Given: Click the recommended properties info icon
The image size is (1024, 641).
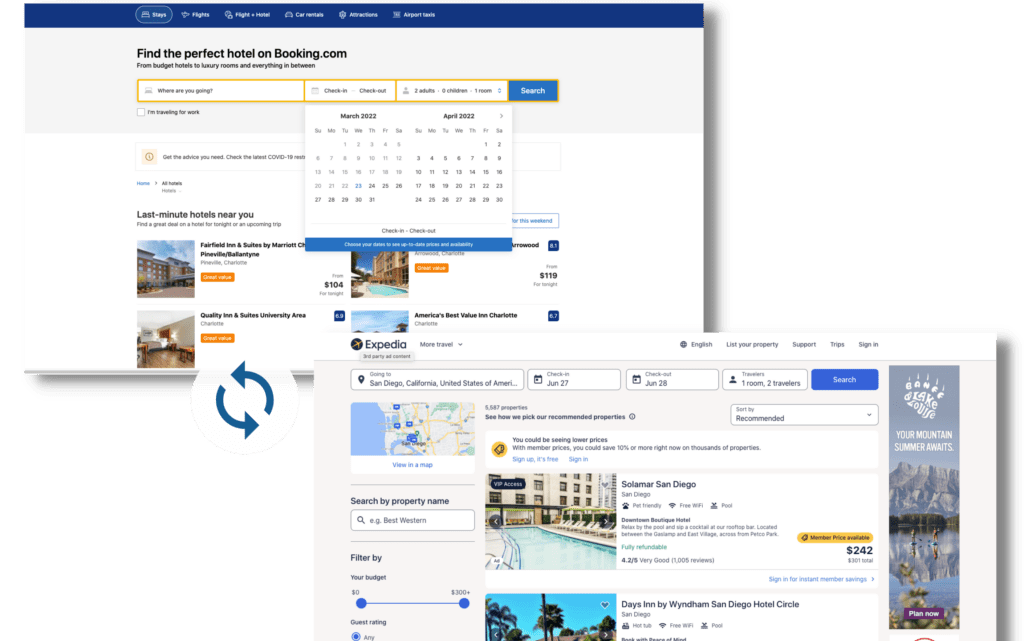Looking at the screenshot, I should (x=632, y=416).
